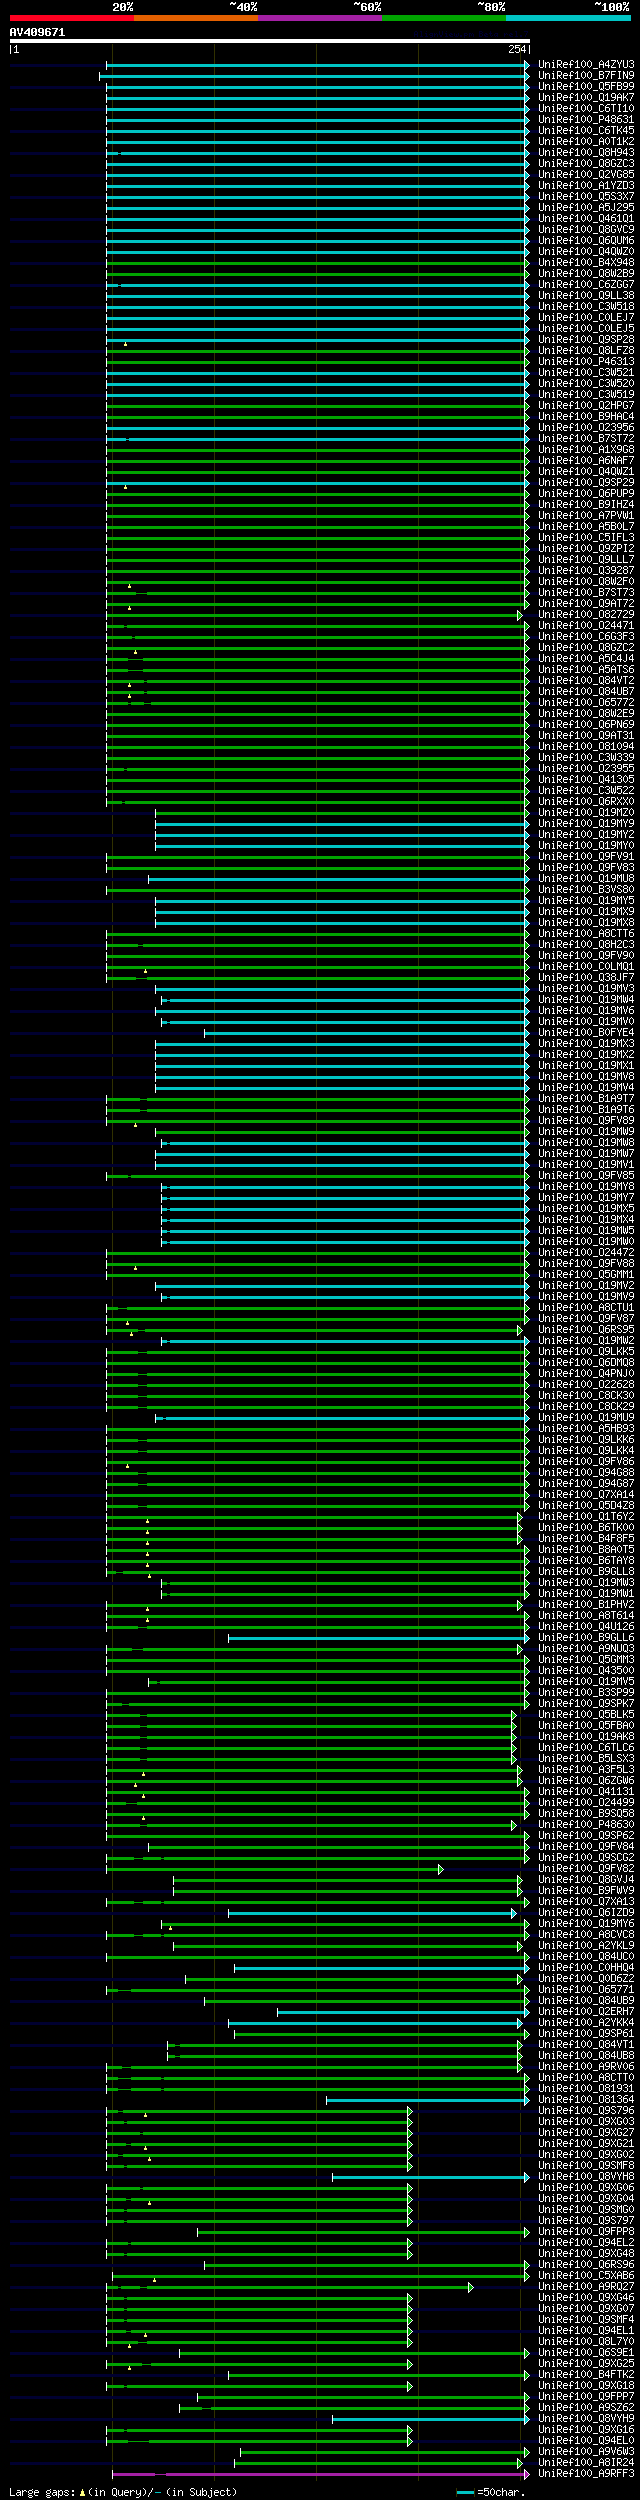This screenshot has width=640, height=2500.
Task: Select hit UniRef100_A8CTU1
Action: coord(586,1307)
